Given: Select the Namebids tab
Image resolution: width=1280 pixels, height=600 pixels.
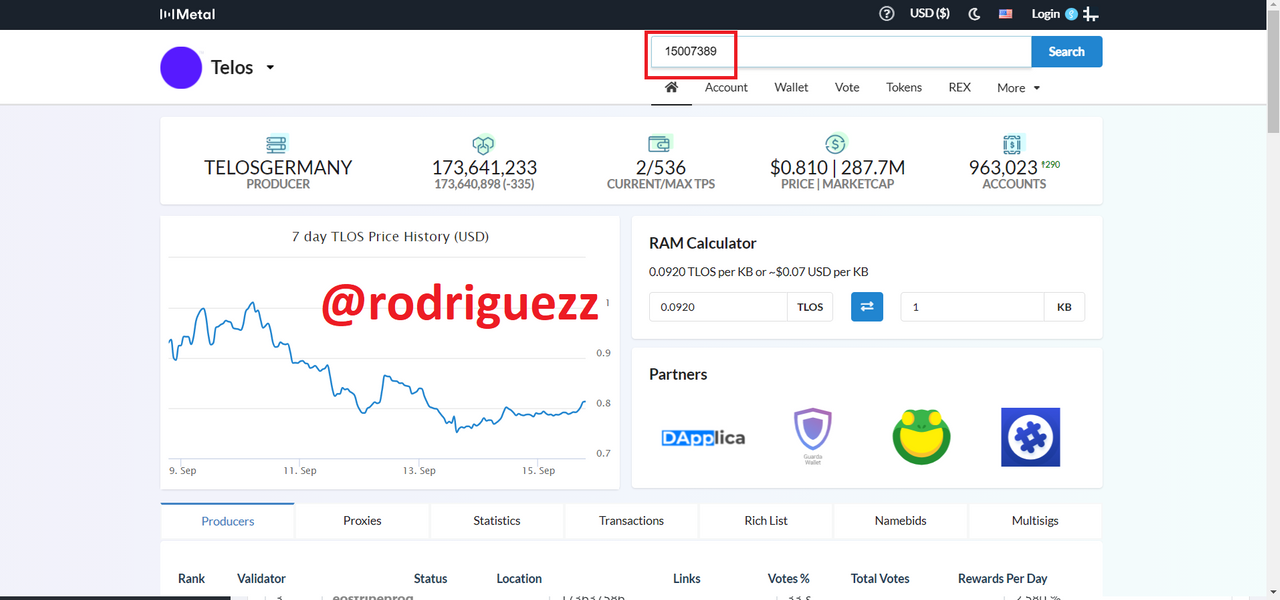Looking at the screenshot, I should (x=900, y=521).
